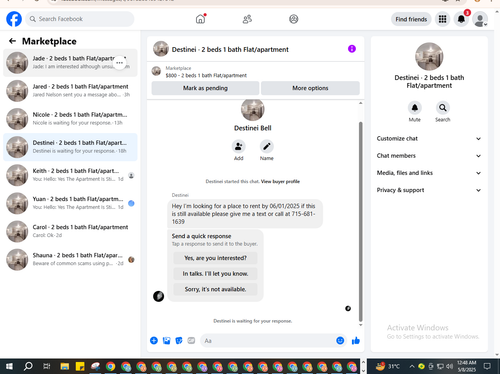The height and width of the screenshot is (374, 500).
Task: Send quick reply Sorry, it's not available.
Action: point(215,289)
